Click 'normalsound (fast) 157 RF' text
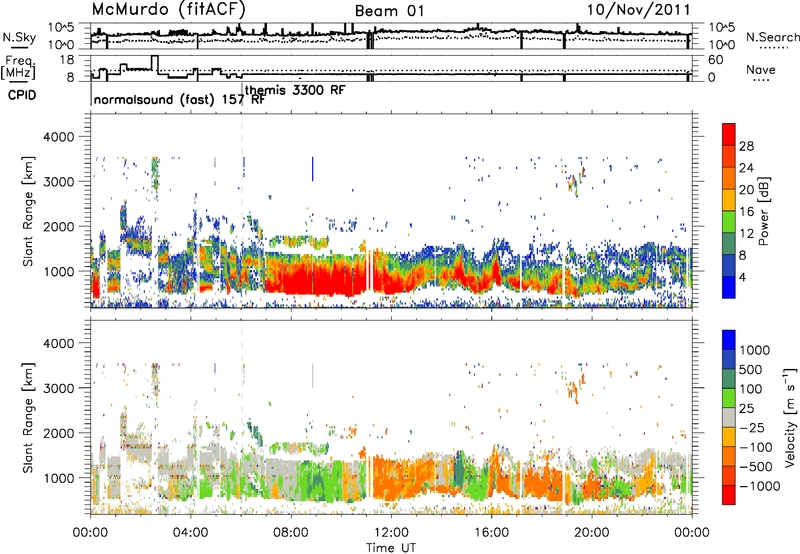Image resolution: width=800 pixels, height=554 pixels. [x=179, y=99]
